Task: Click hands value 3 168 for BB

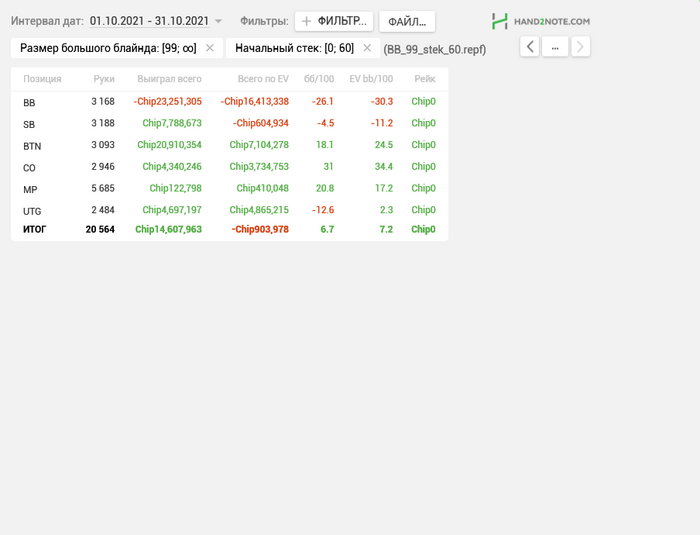Action: click(103, 102)
